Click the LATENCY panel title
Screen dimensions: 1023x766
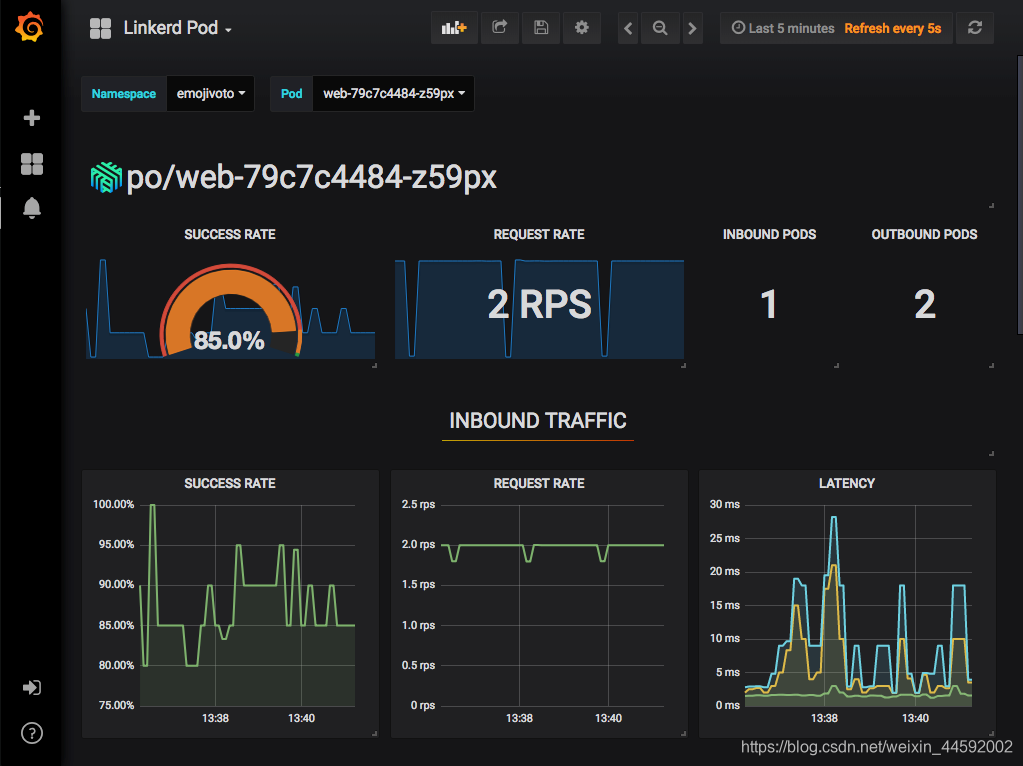[x=847, y=483]
